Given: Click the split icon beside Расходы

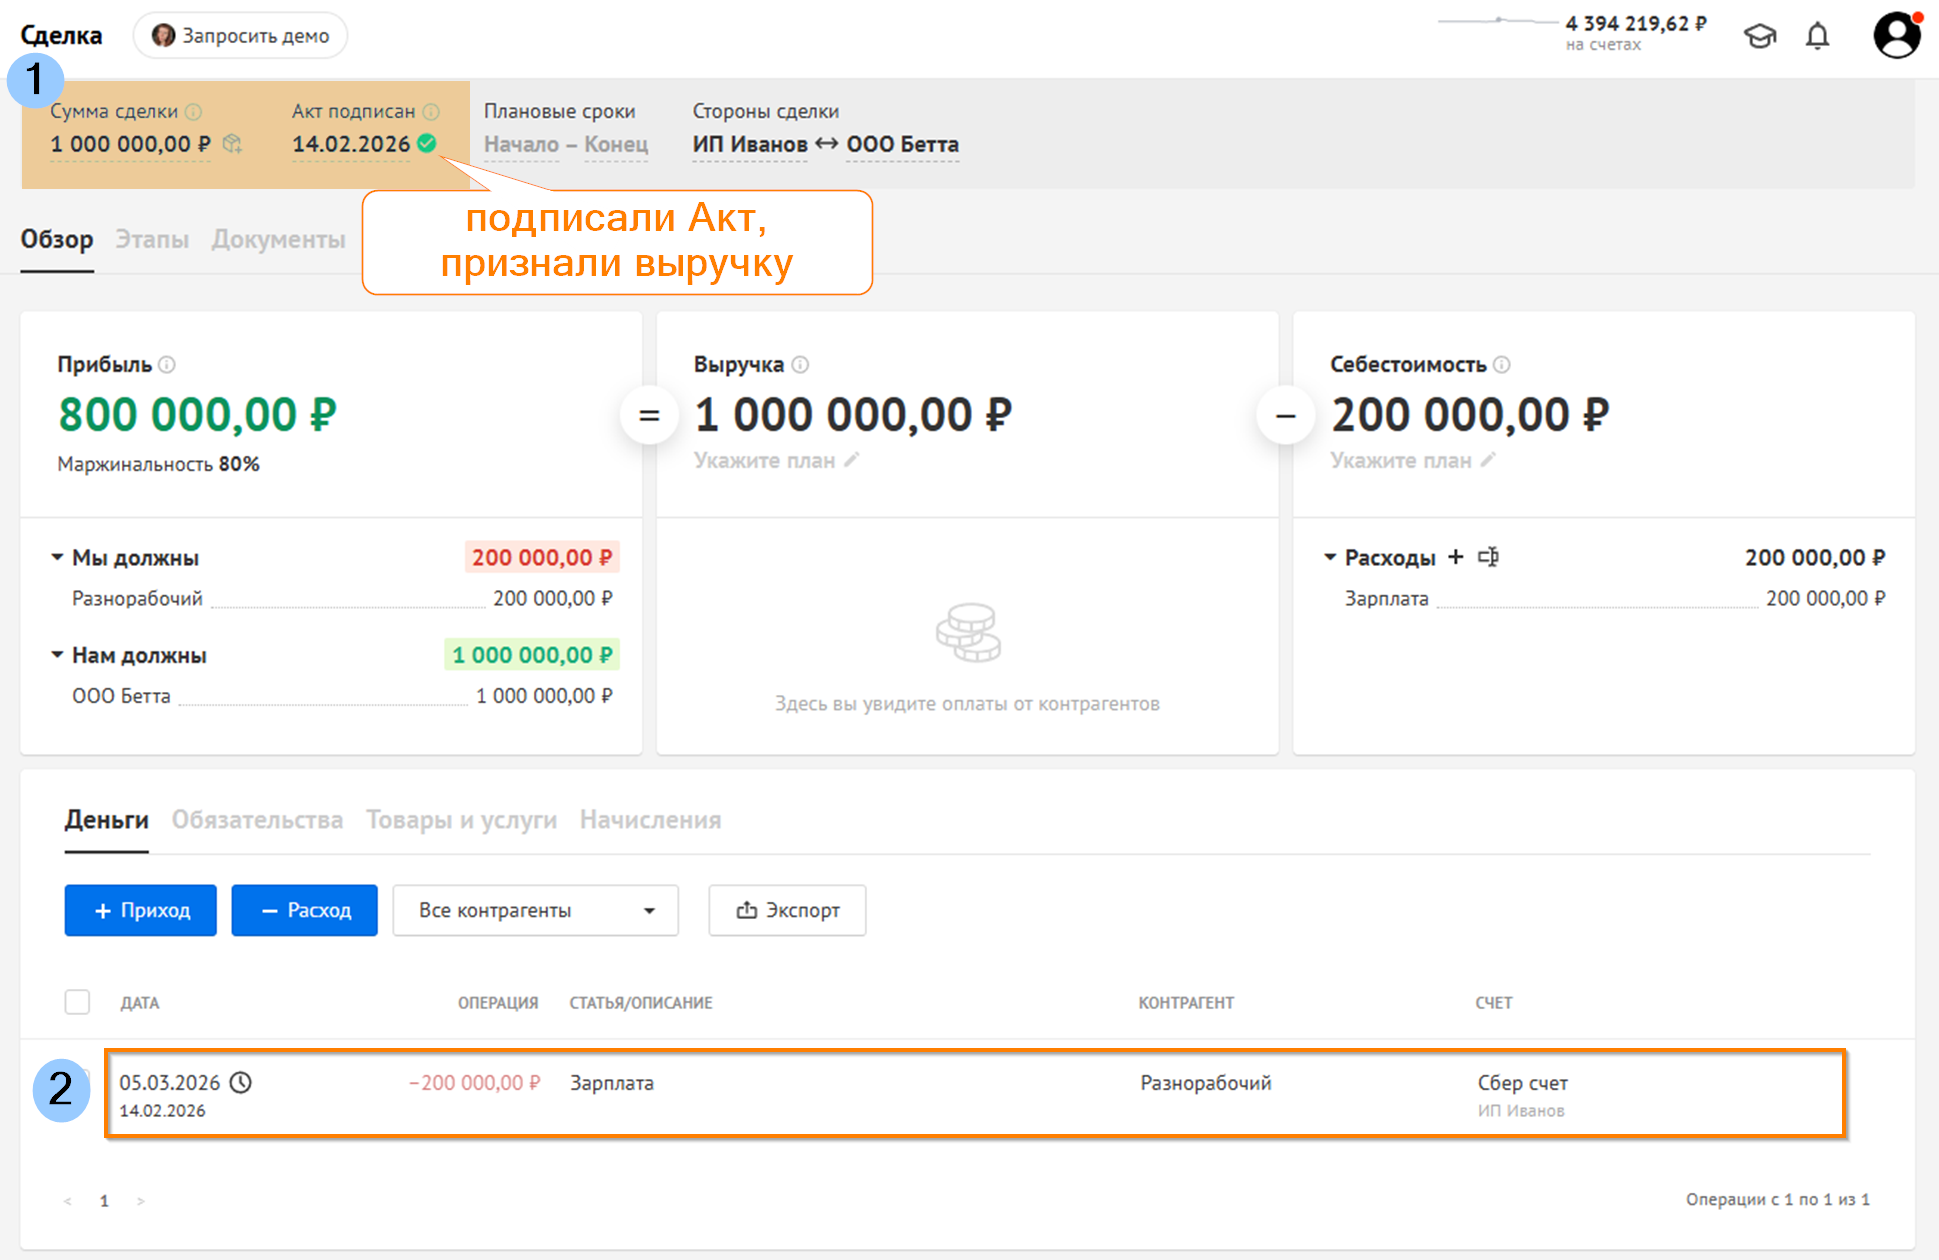Looking at the screenshot, I should [x=1488, y=557].
